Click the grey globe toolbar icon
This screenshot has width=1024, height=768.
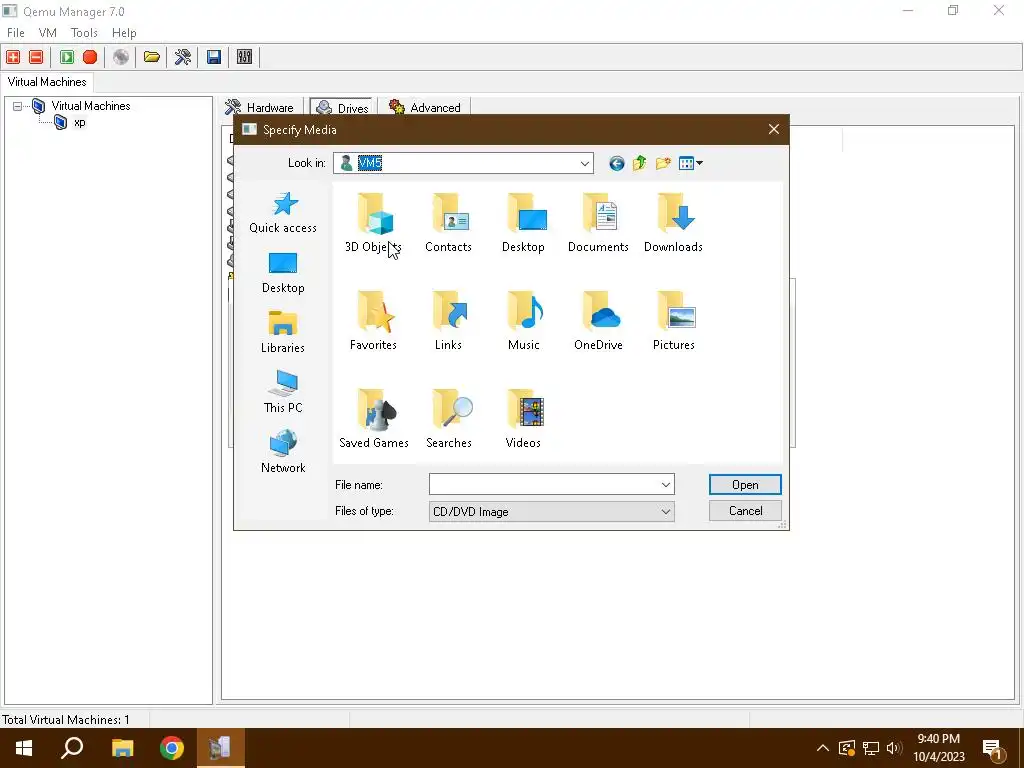point(121,57)
